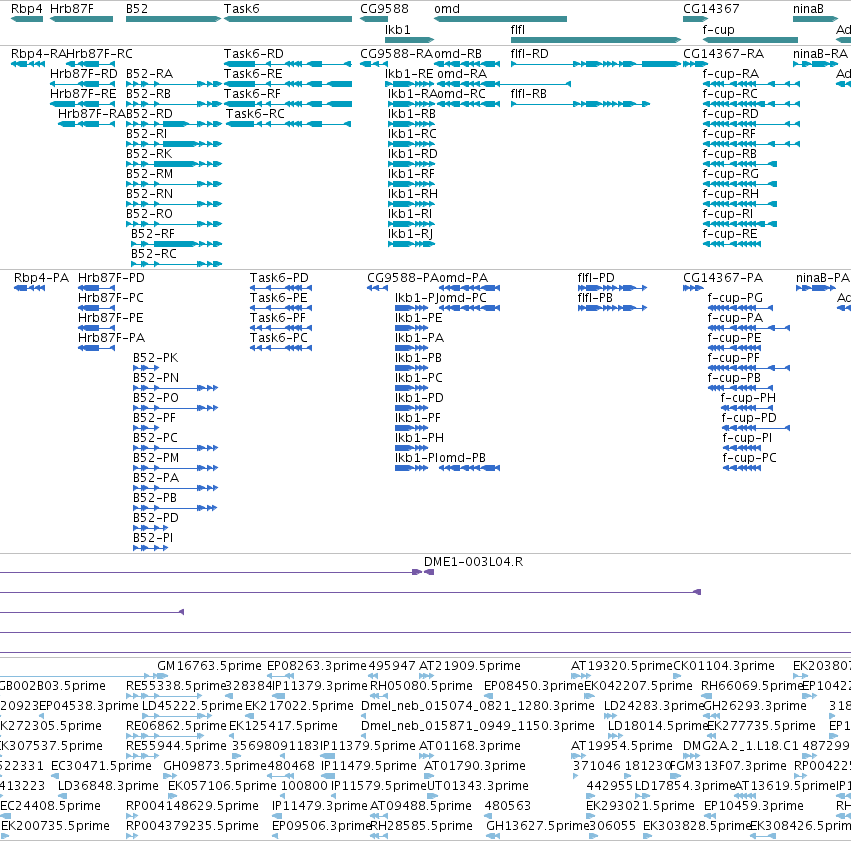Click EST label CK01104.3prime
This screenshot has width=851, height=841.
click(x=723, y=666)
